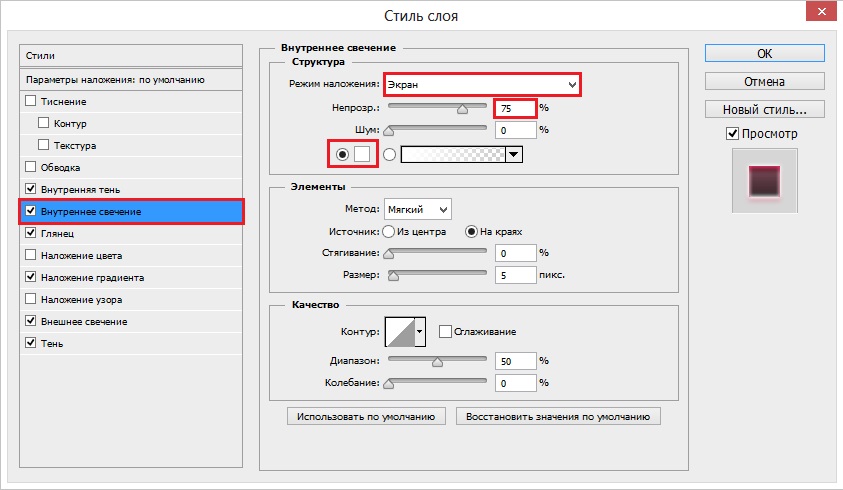This screenshot has width=843, height=490.
Task: Uncheck Внешнее свечение checkbox
Action: (x=31, y=321)
